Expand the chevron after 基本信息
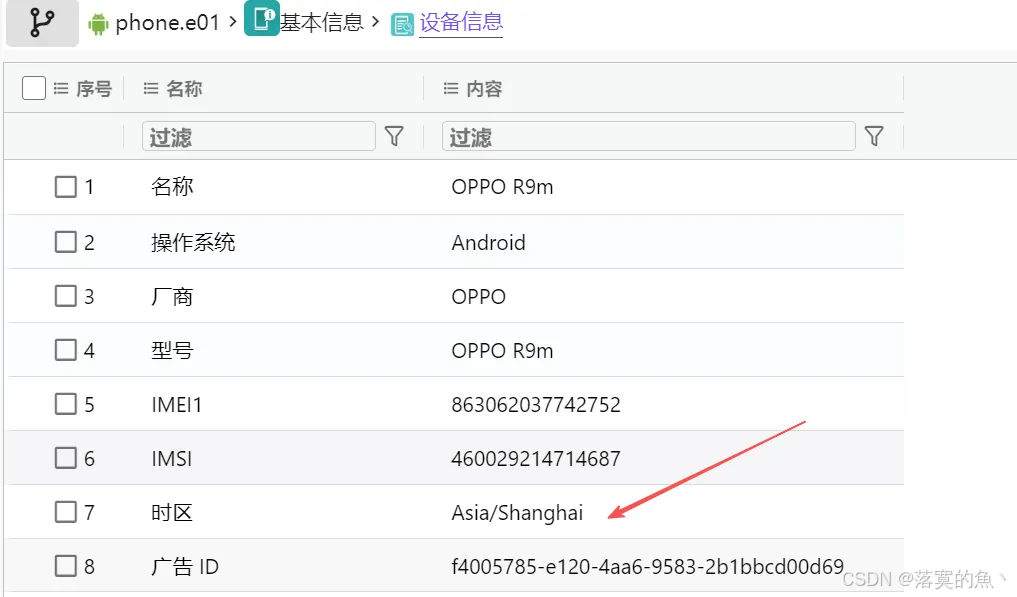 (375, 23)
